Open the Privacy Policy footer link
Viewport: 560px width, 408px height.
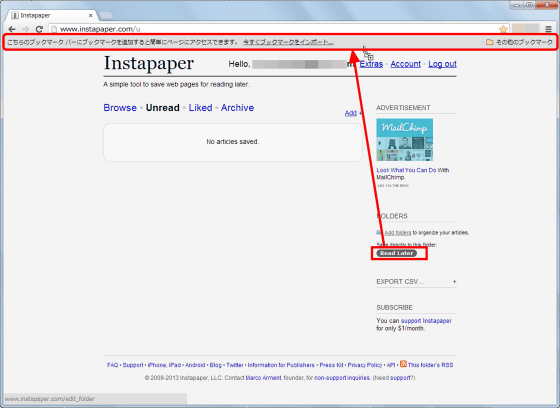click(x=365, y=365)
